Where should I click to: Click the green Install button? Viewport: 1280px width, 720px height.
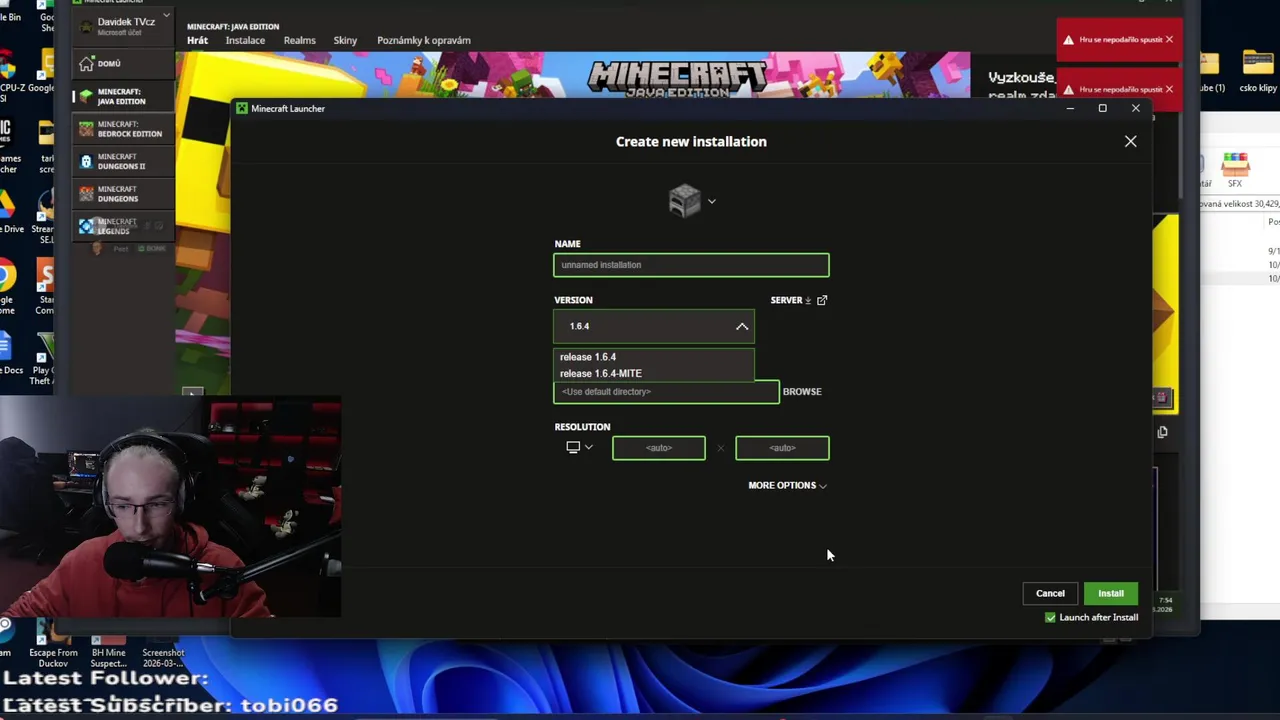click(x=1111, y=593)
